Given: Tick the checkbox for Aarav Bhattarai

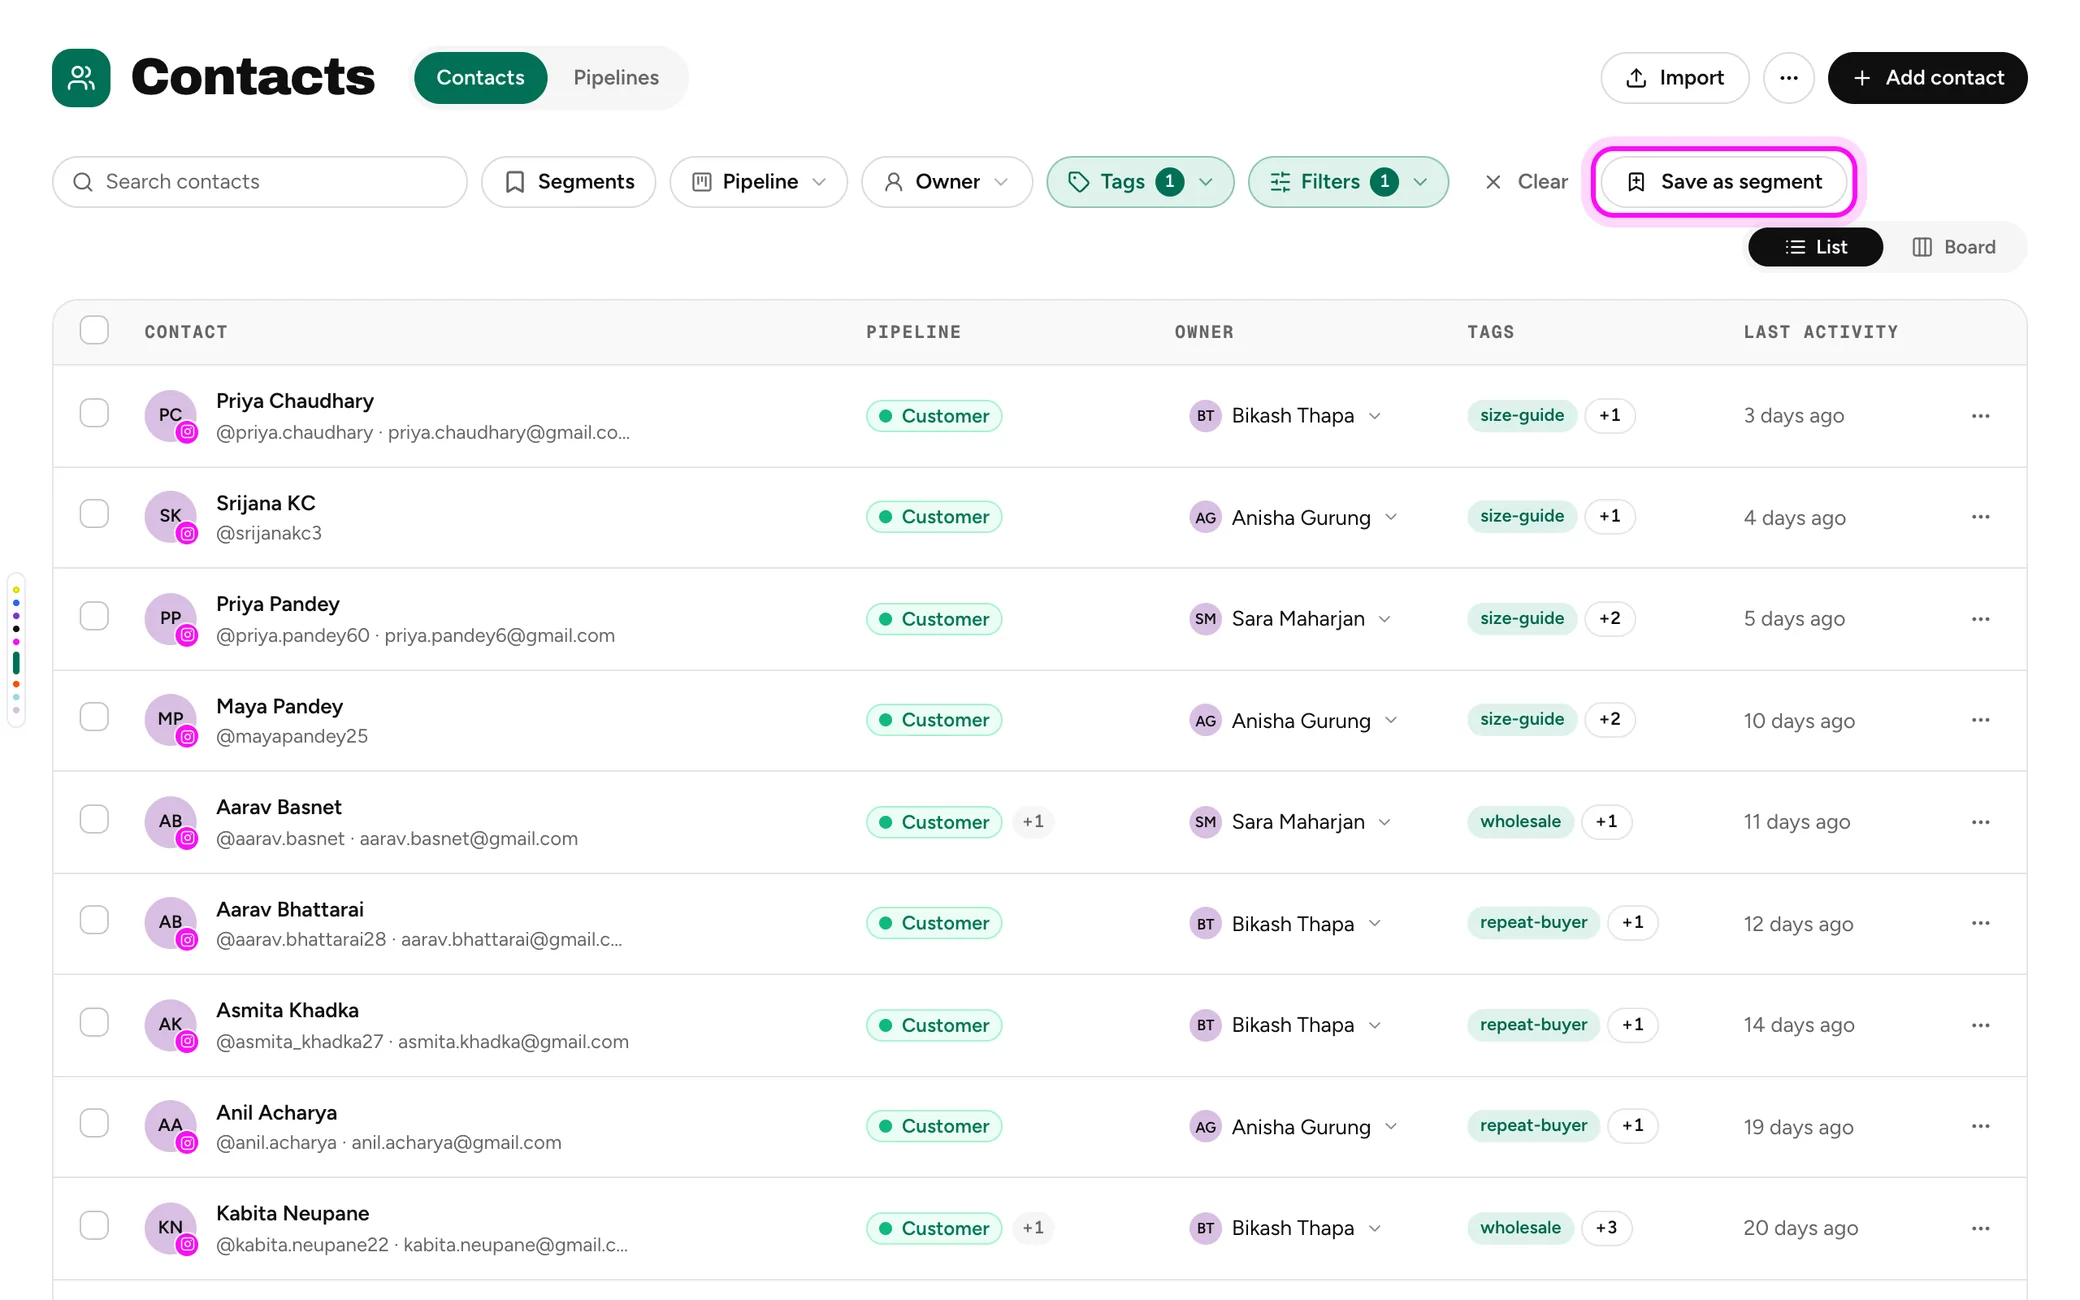Looking at the screenshot, I should click(94, 920).
